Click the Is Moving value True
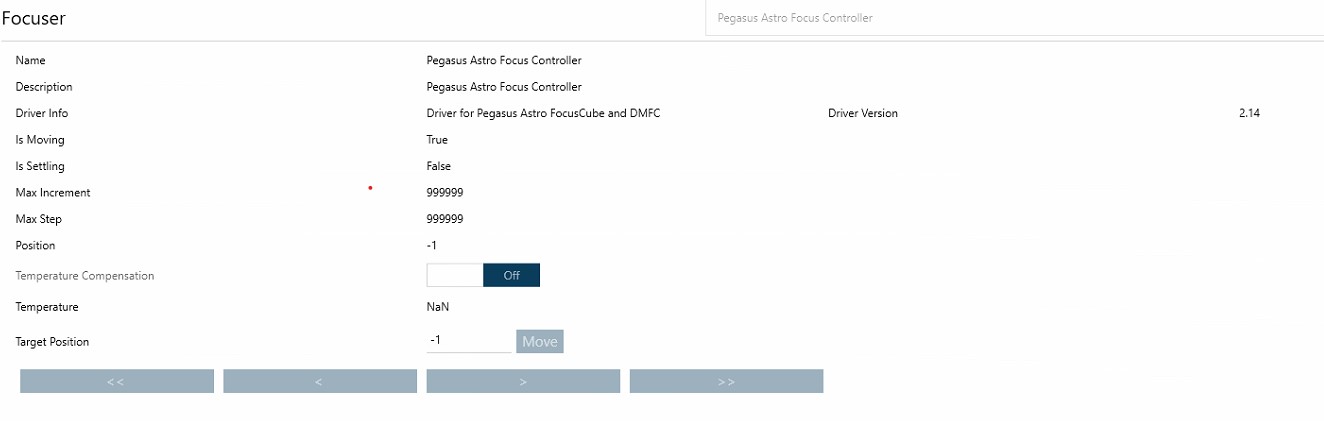The width and height of the screenshot is (1324, 421). (x=437, y=140)
